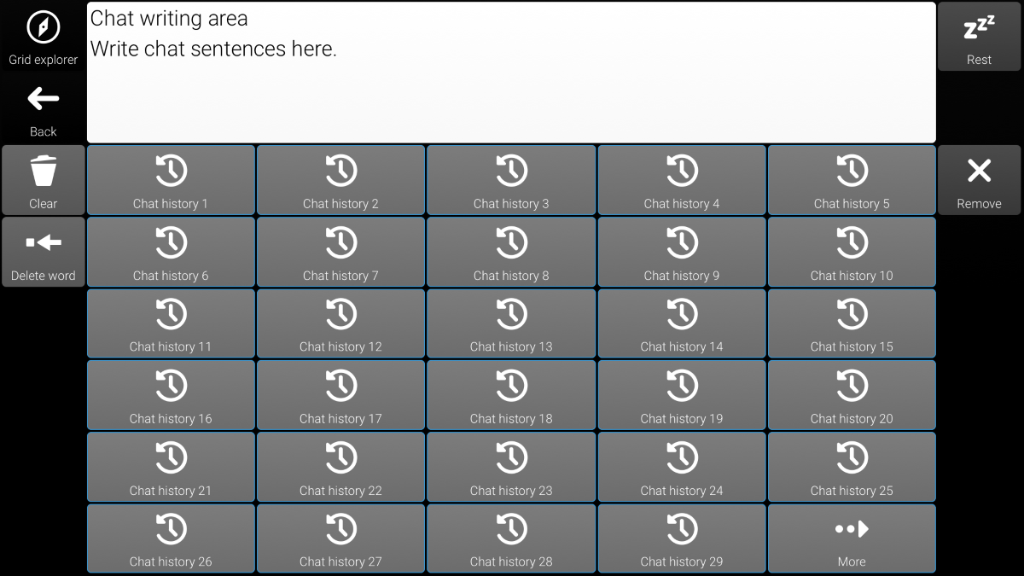Click the Chat history 25 clock icon
Screen dimensions: 1024x576
tap(851, 457)
